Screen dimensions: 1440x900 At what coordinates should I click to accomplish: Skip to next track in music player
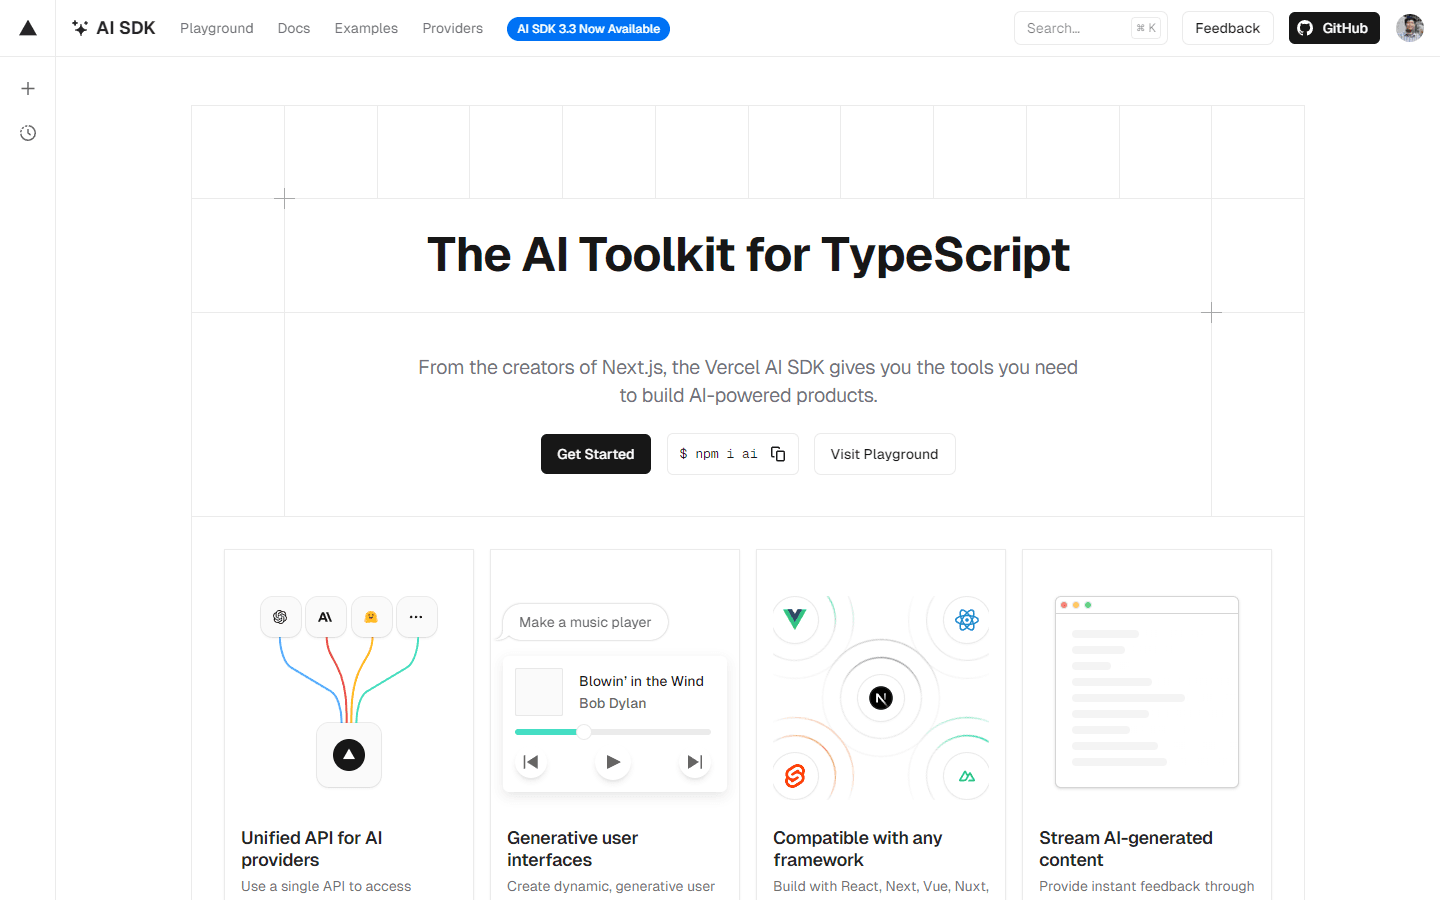point(694,762)
